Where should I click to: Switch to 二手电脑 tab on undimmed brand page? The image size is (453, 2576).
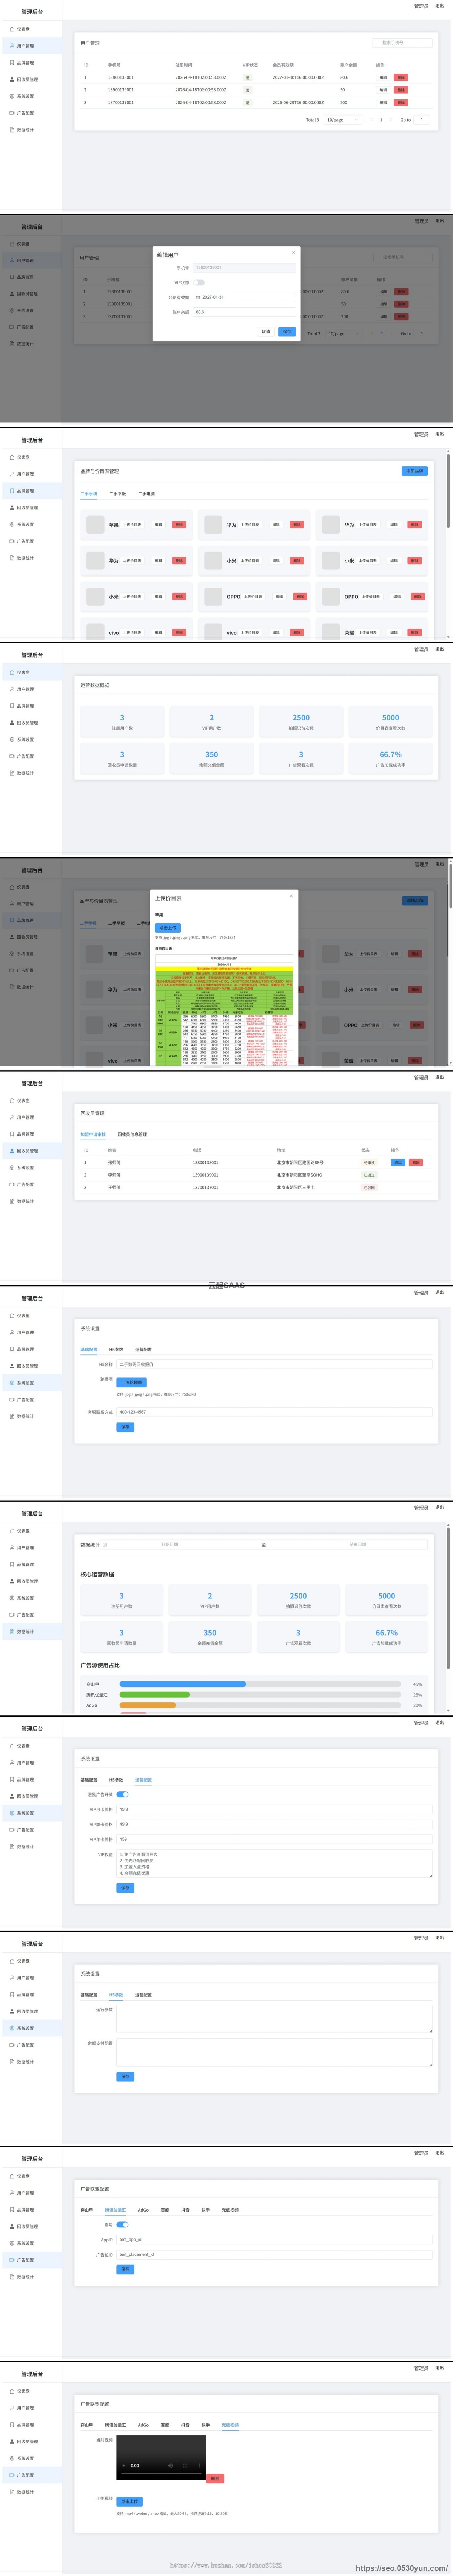tap(146, 494)
